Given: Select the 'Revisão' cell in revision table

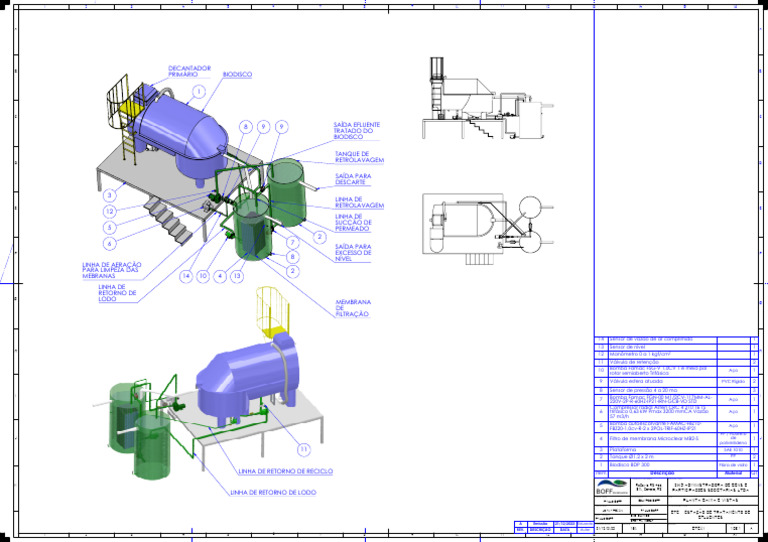Looking at the screenshot, I should 540,523.
